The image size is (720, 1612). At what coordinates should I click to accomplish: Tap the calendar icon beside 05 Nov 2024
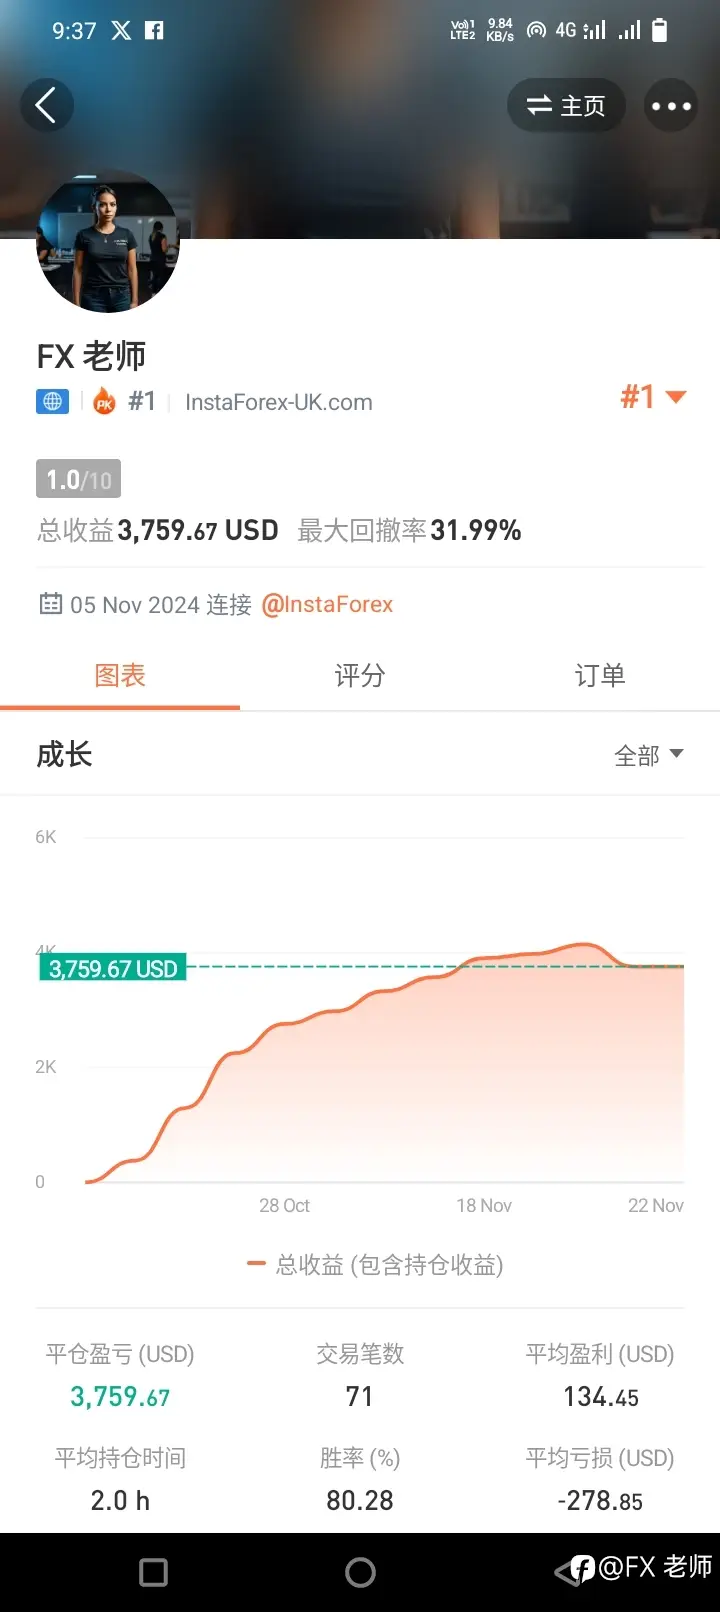(50, 604)
